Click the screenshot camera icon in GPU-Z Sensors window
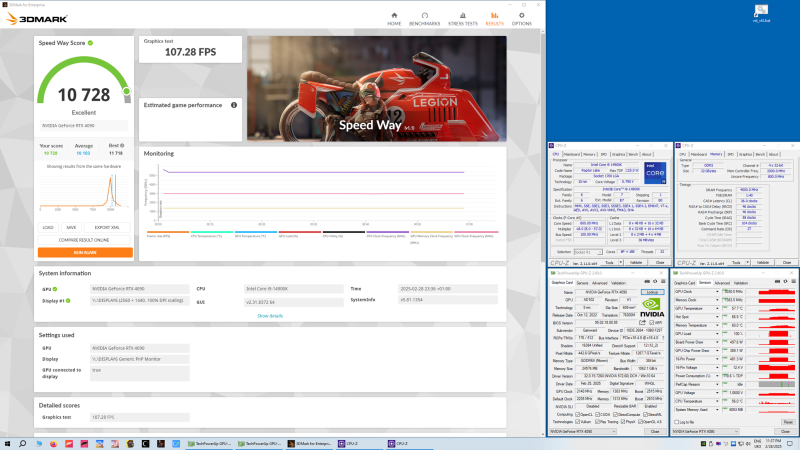The width and height of the screenshot is (800, 450). pyautogui.click(x=777, y=281)
